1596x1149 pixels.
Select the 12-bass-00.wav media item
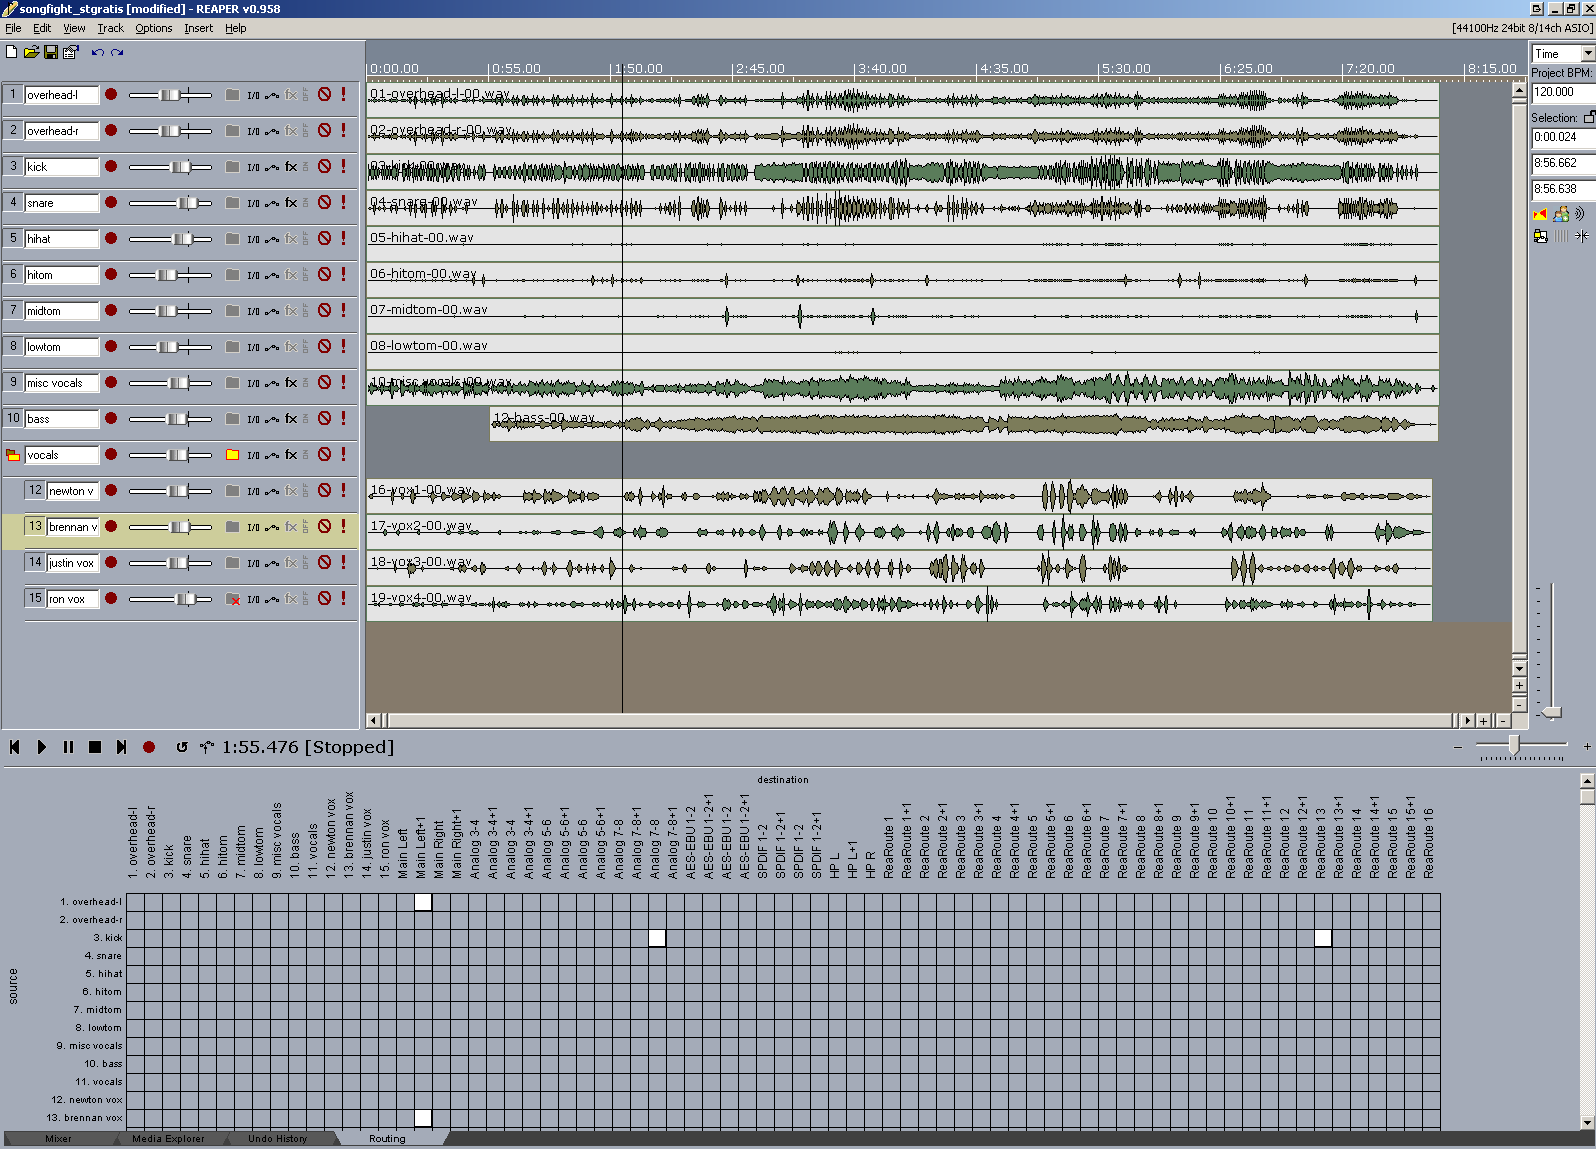[x=964, y=424]
